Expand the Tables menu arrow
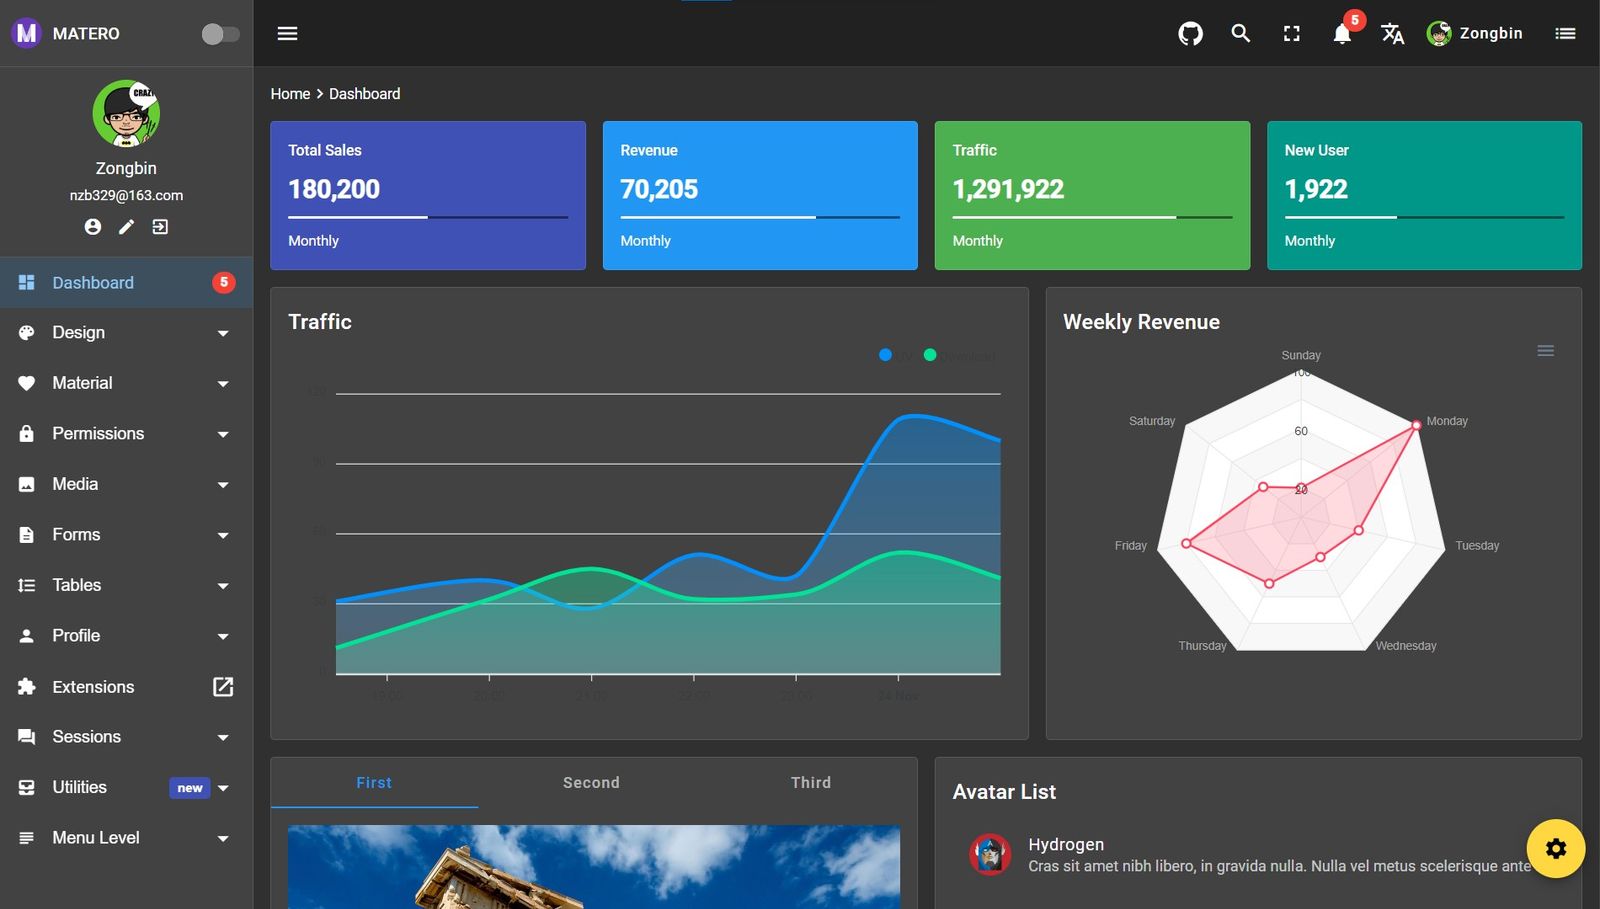 [x=223, y=586]
